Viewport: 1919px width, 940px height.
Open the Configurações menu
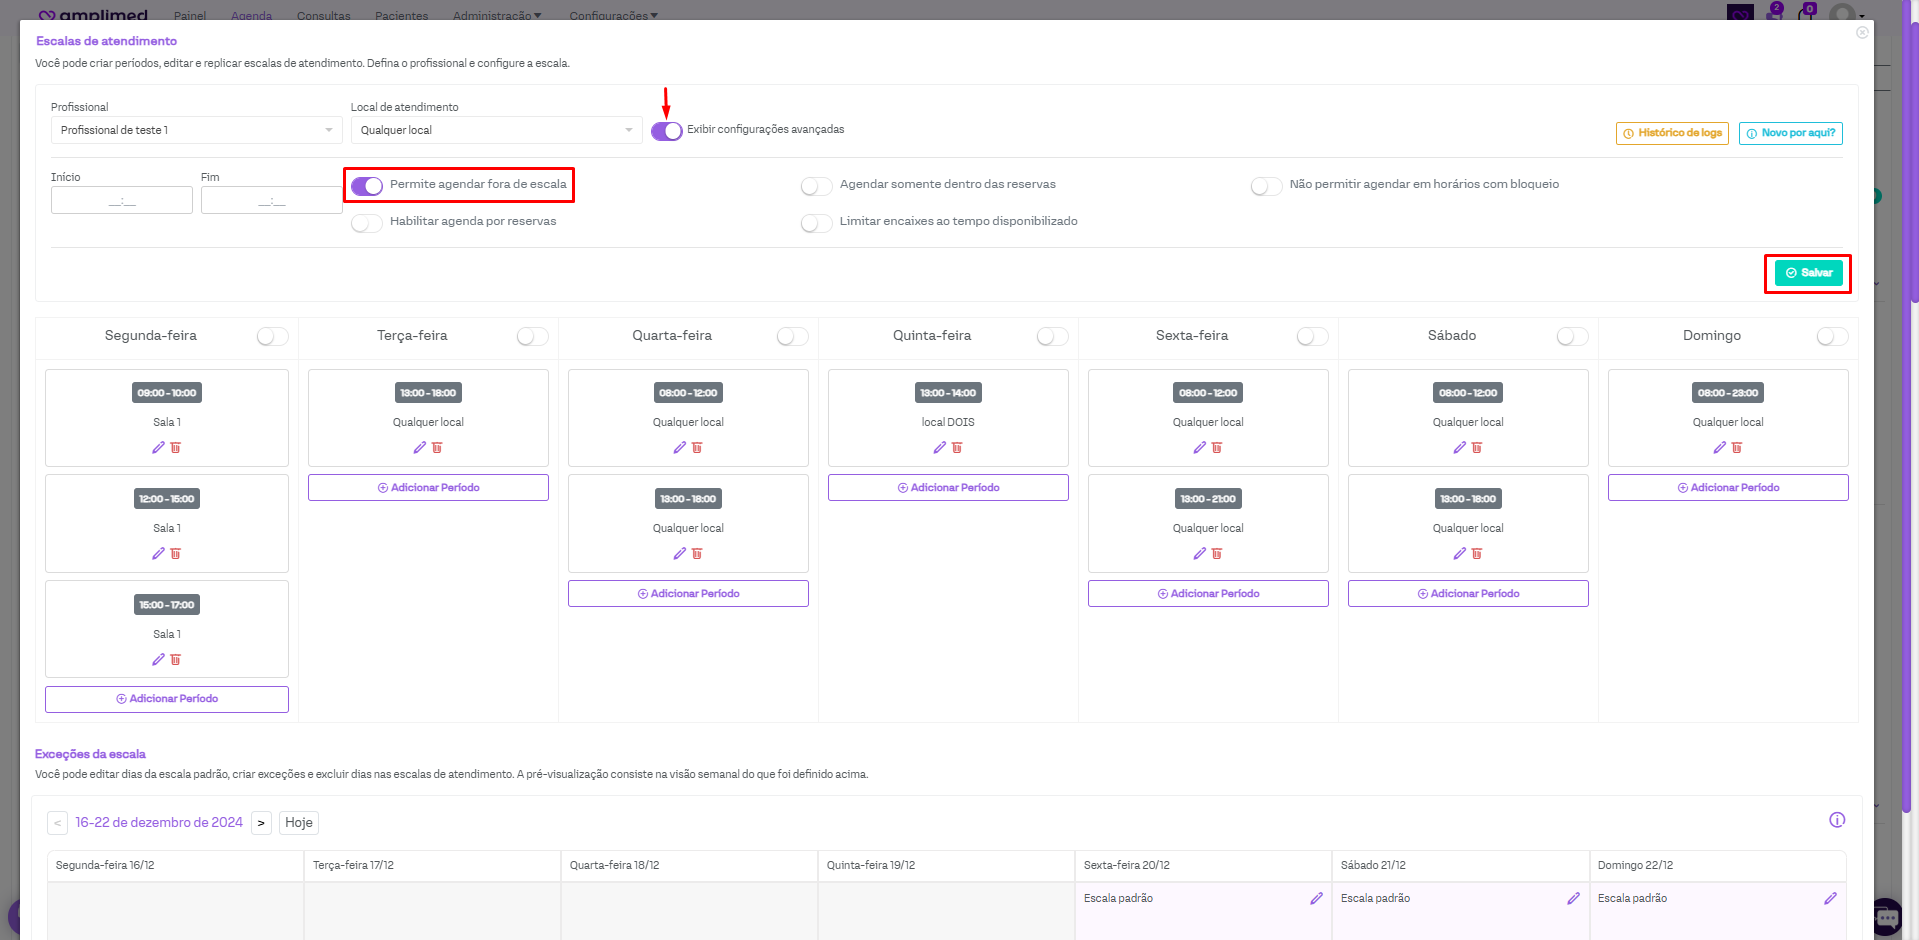(x=613, y=16)
